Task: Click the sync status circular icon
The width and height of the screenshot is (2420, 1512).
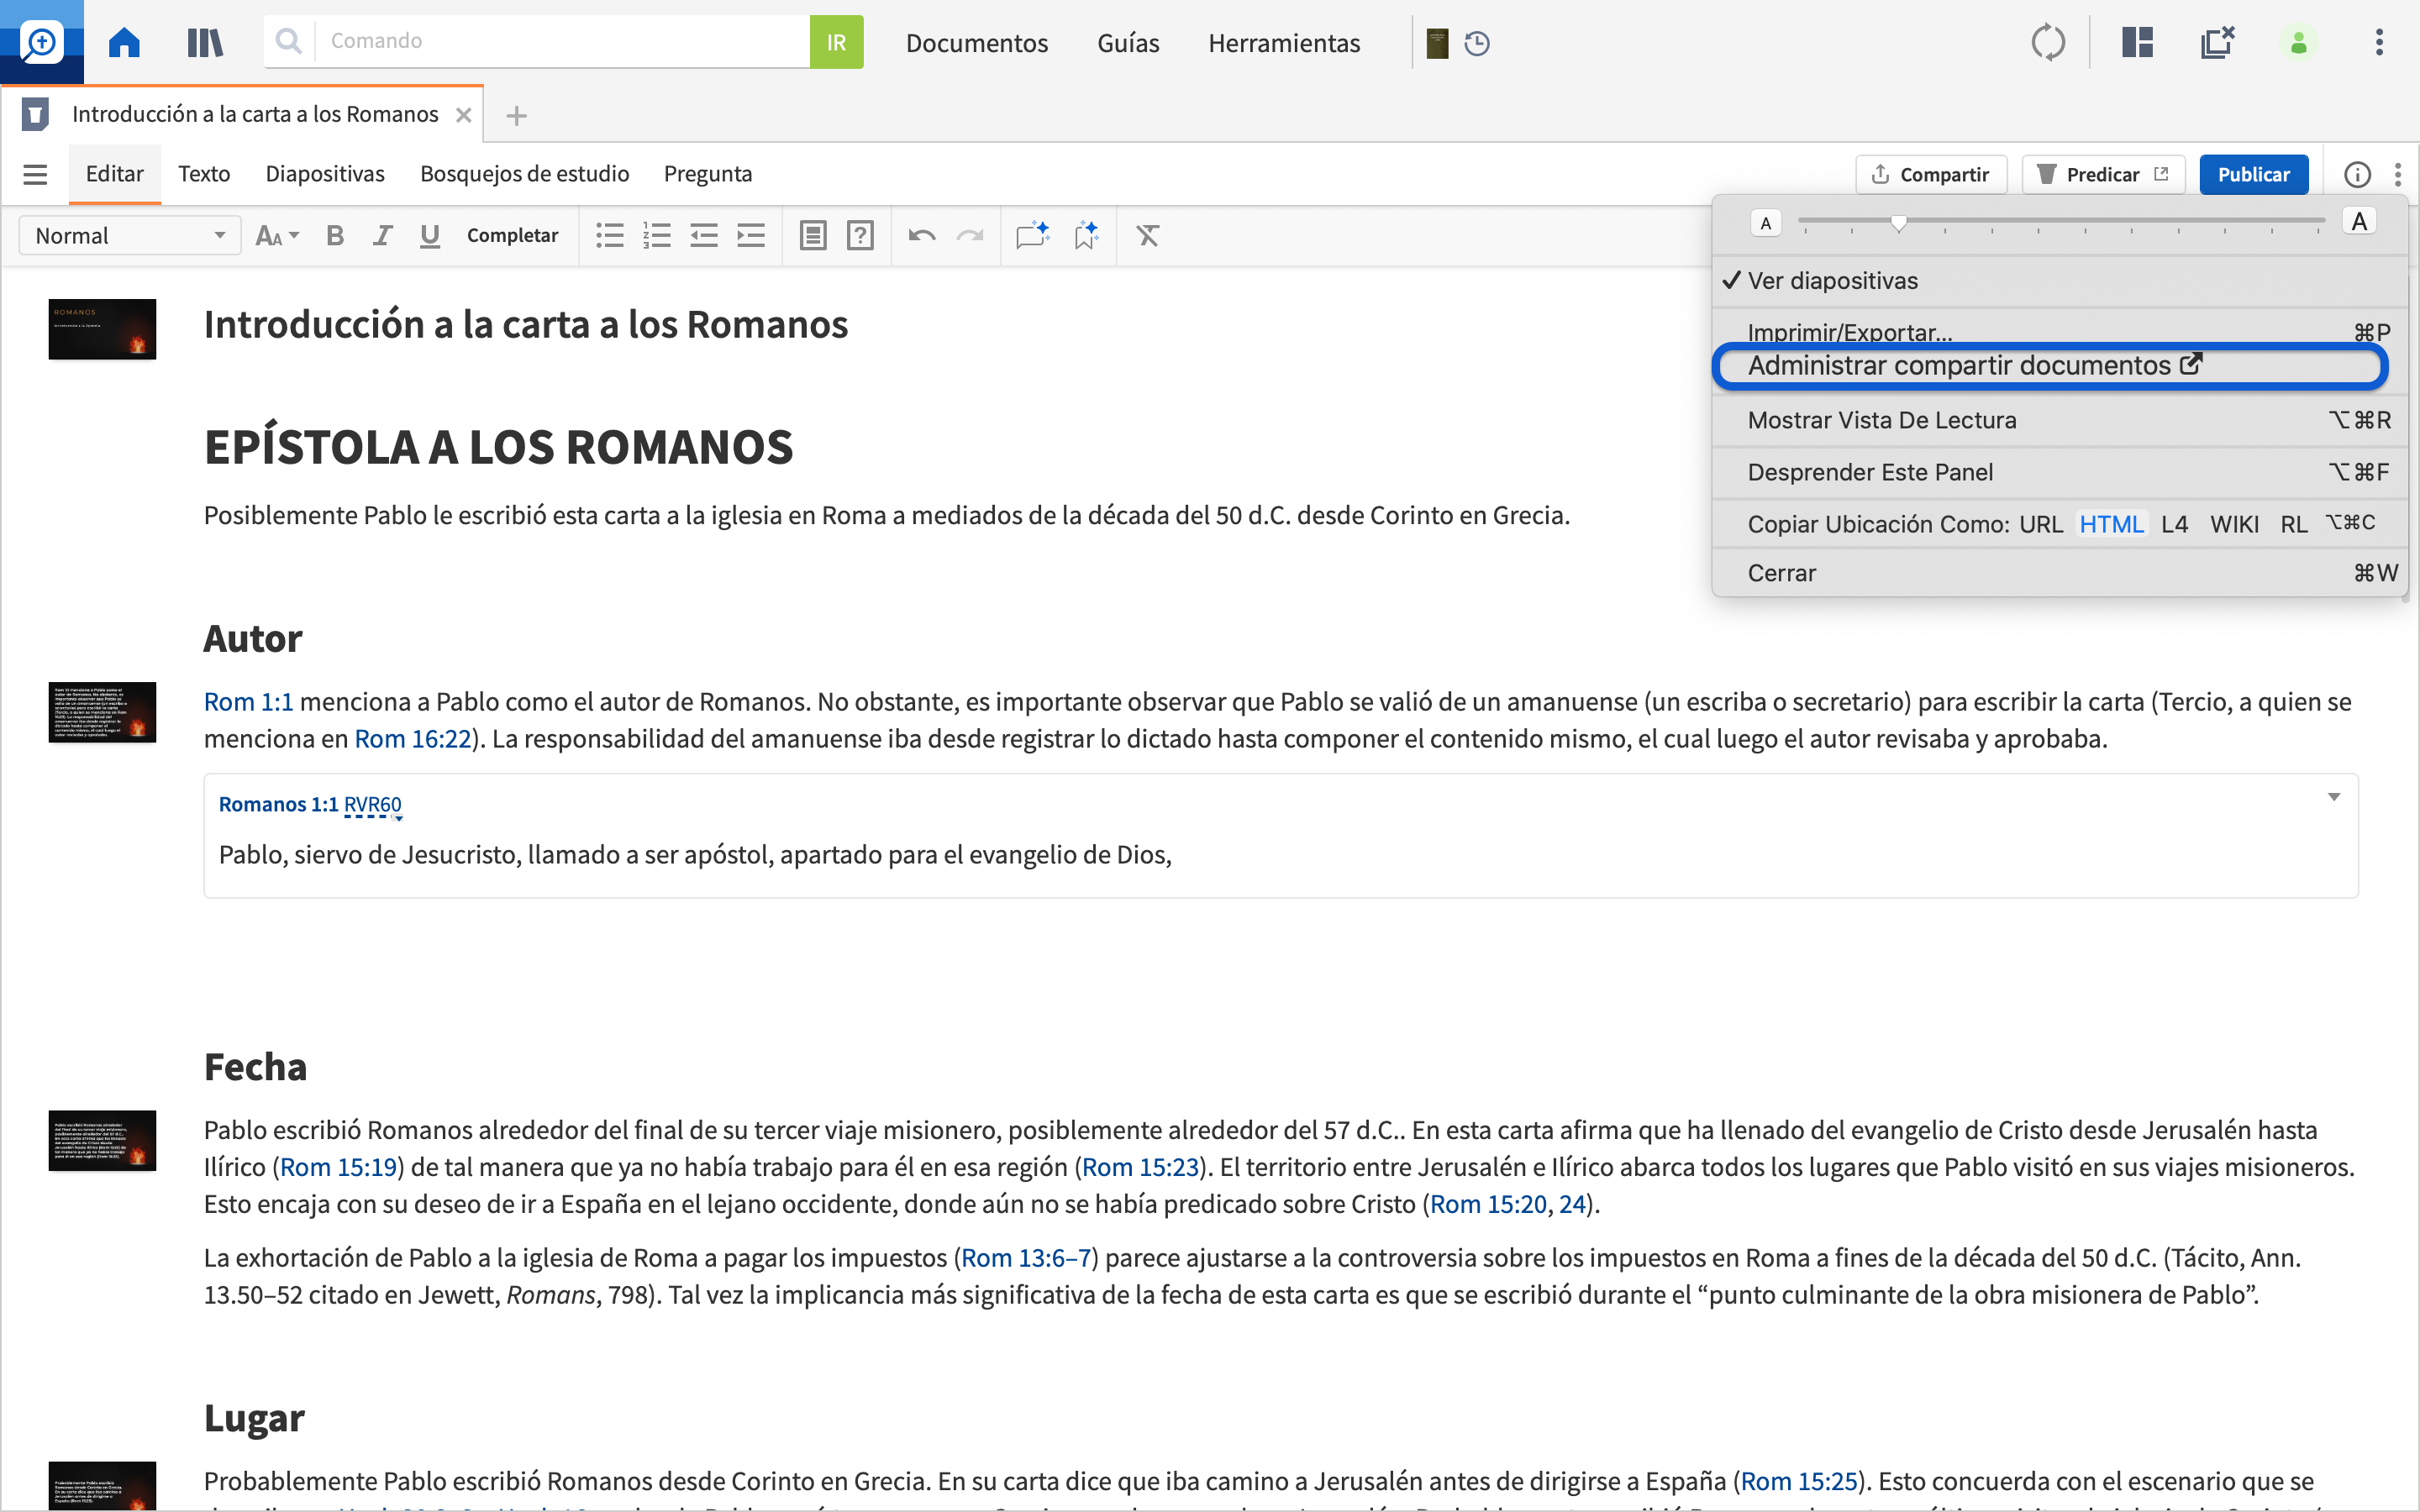Action: [x=2048, y=42]
